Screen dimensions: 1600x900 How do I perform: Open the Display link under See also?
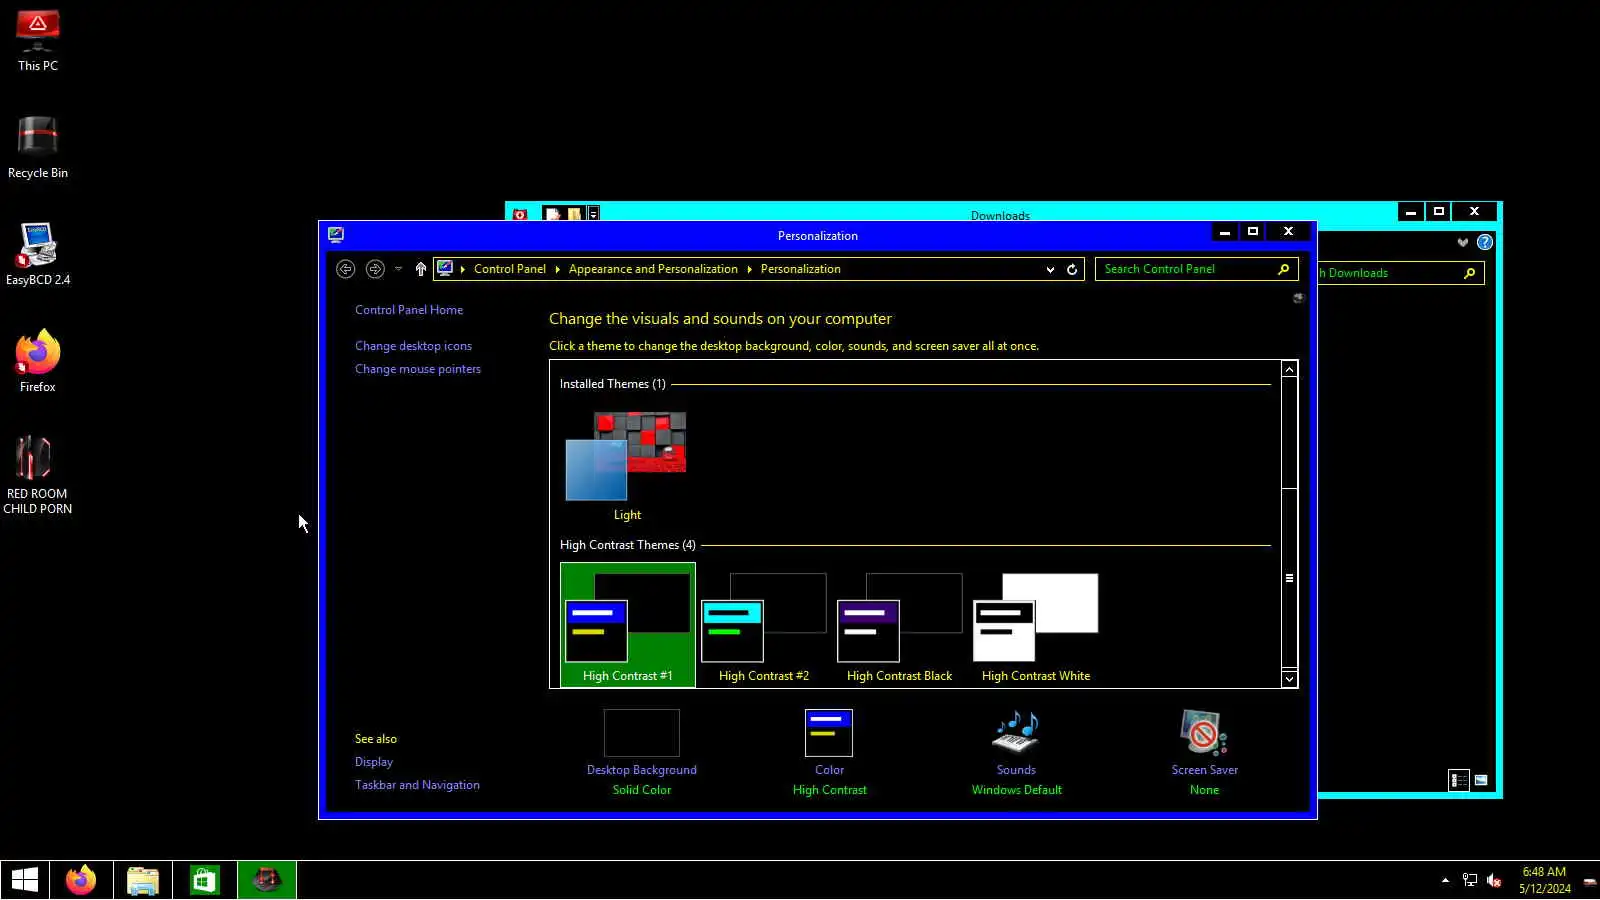374,762
